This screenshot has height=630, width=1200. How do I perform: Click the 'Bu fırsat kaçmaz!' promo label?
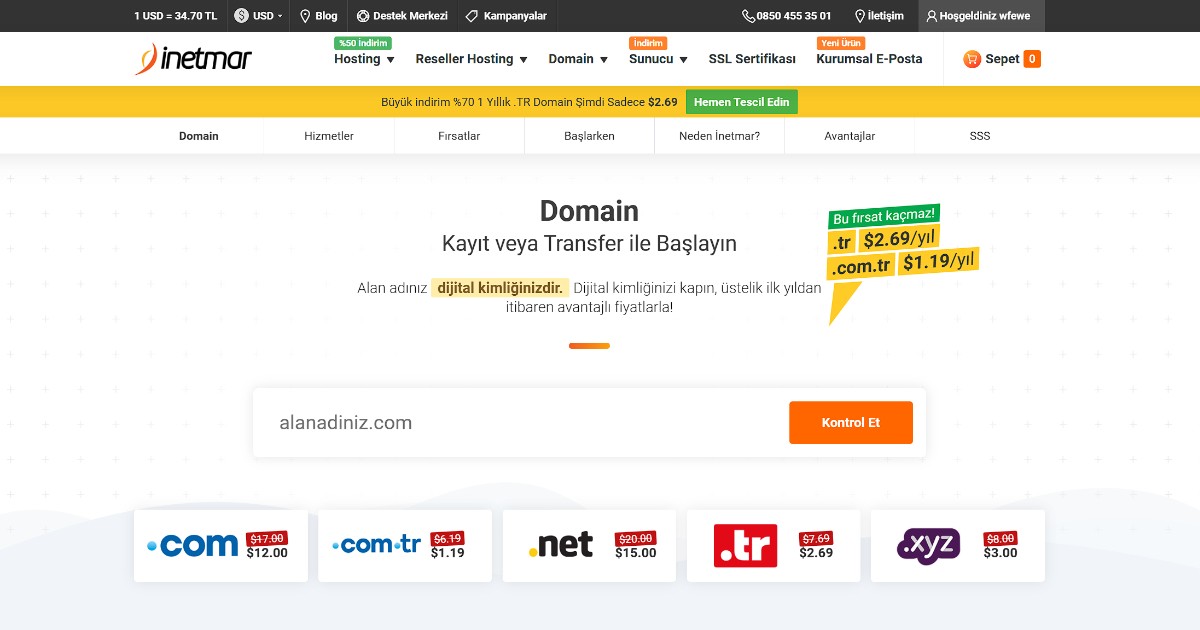(x=884, y=215)
